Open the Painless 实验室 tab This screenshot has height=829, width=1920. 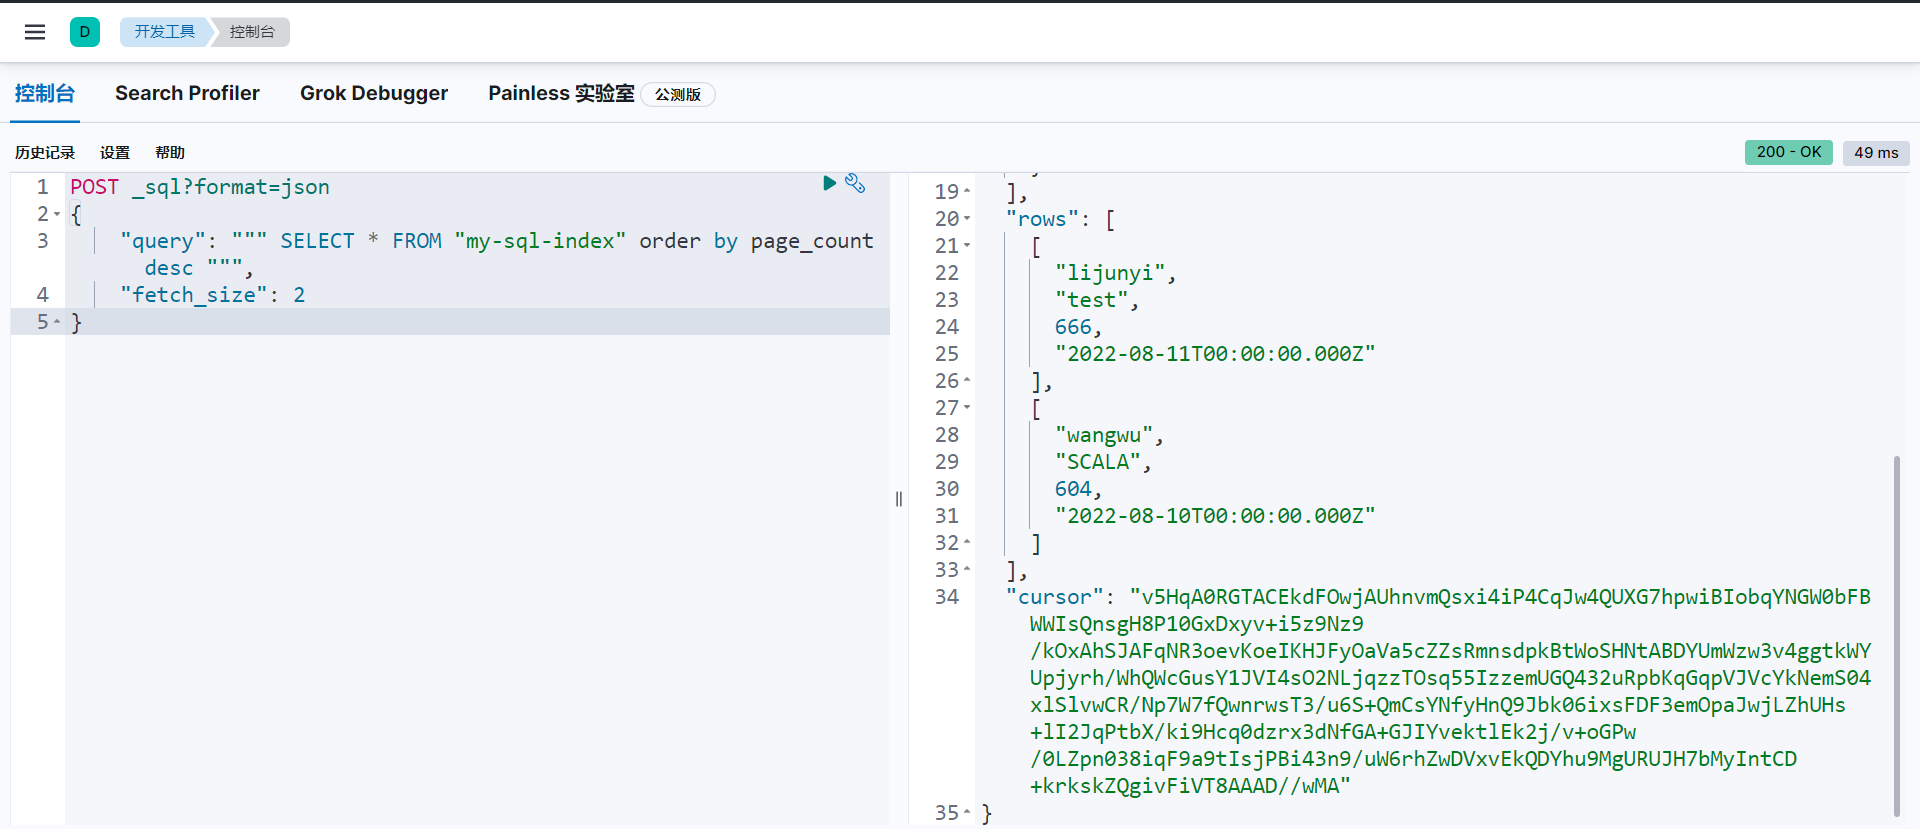point(561,93)
